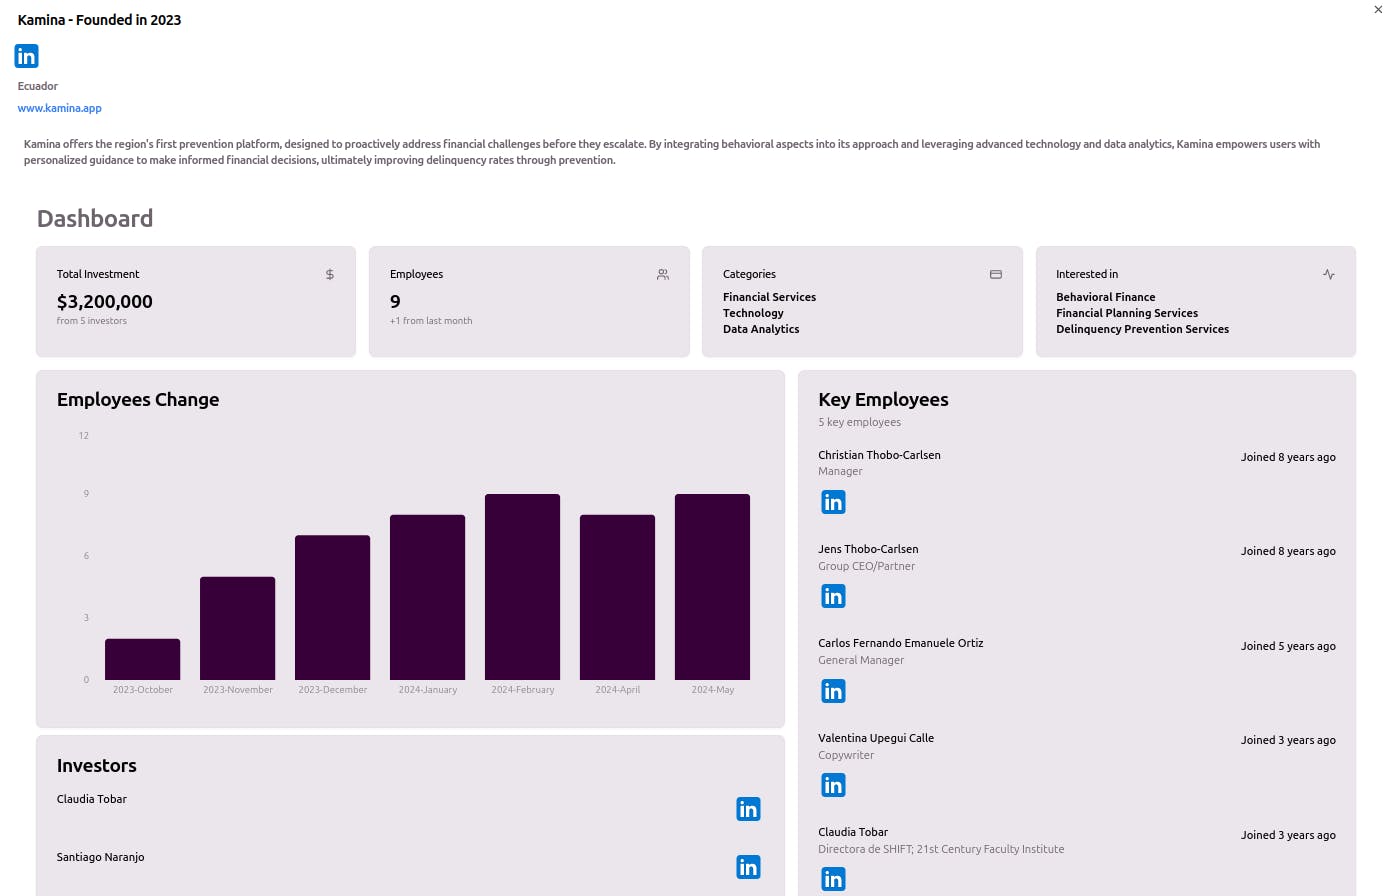Click the name Valentina Upegui Calle
1391x896 pixels.
click(876, 738)
